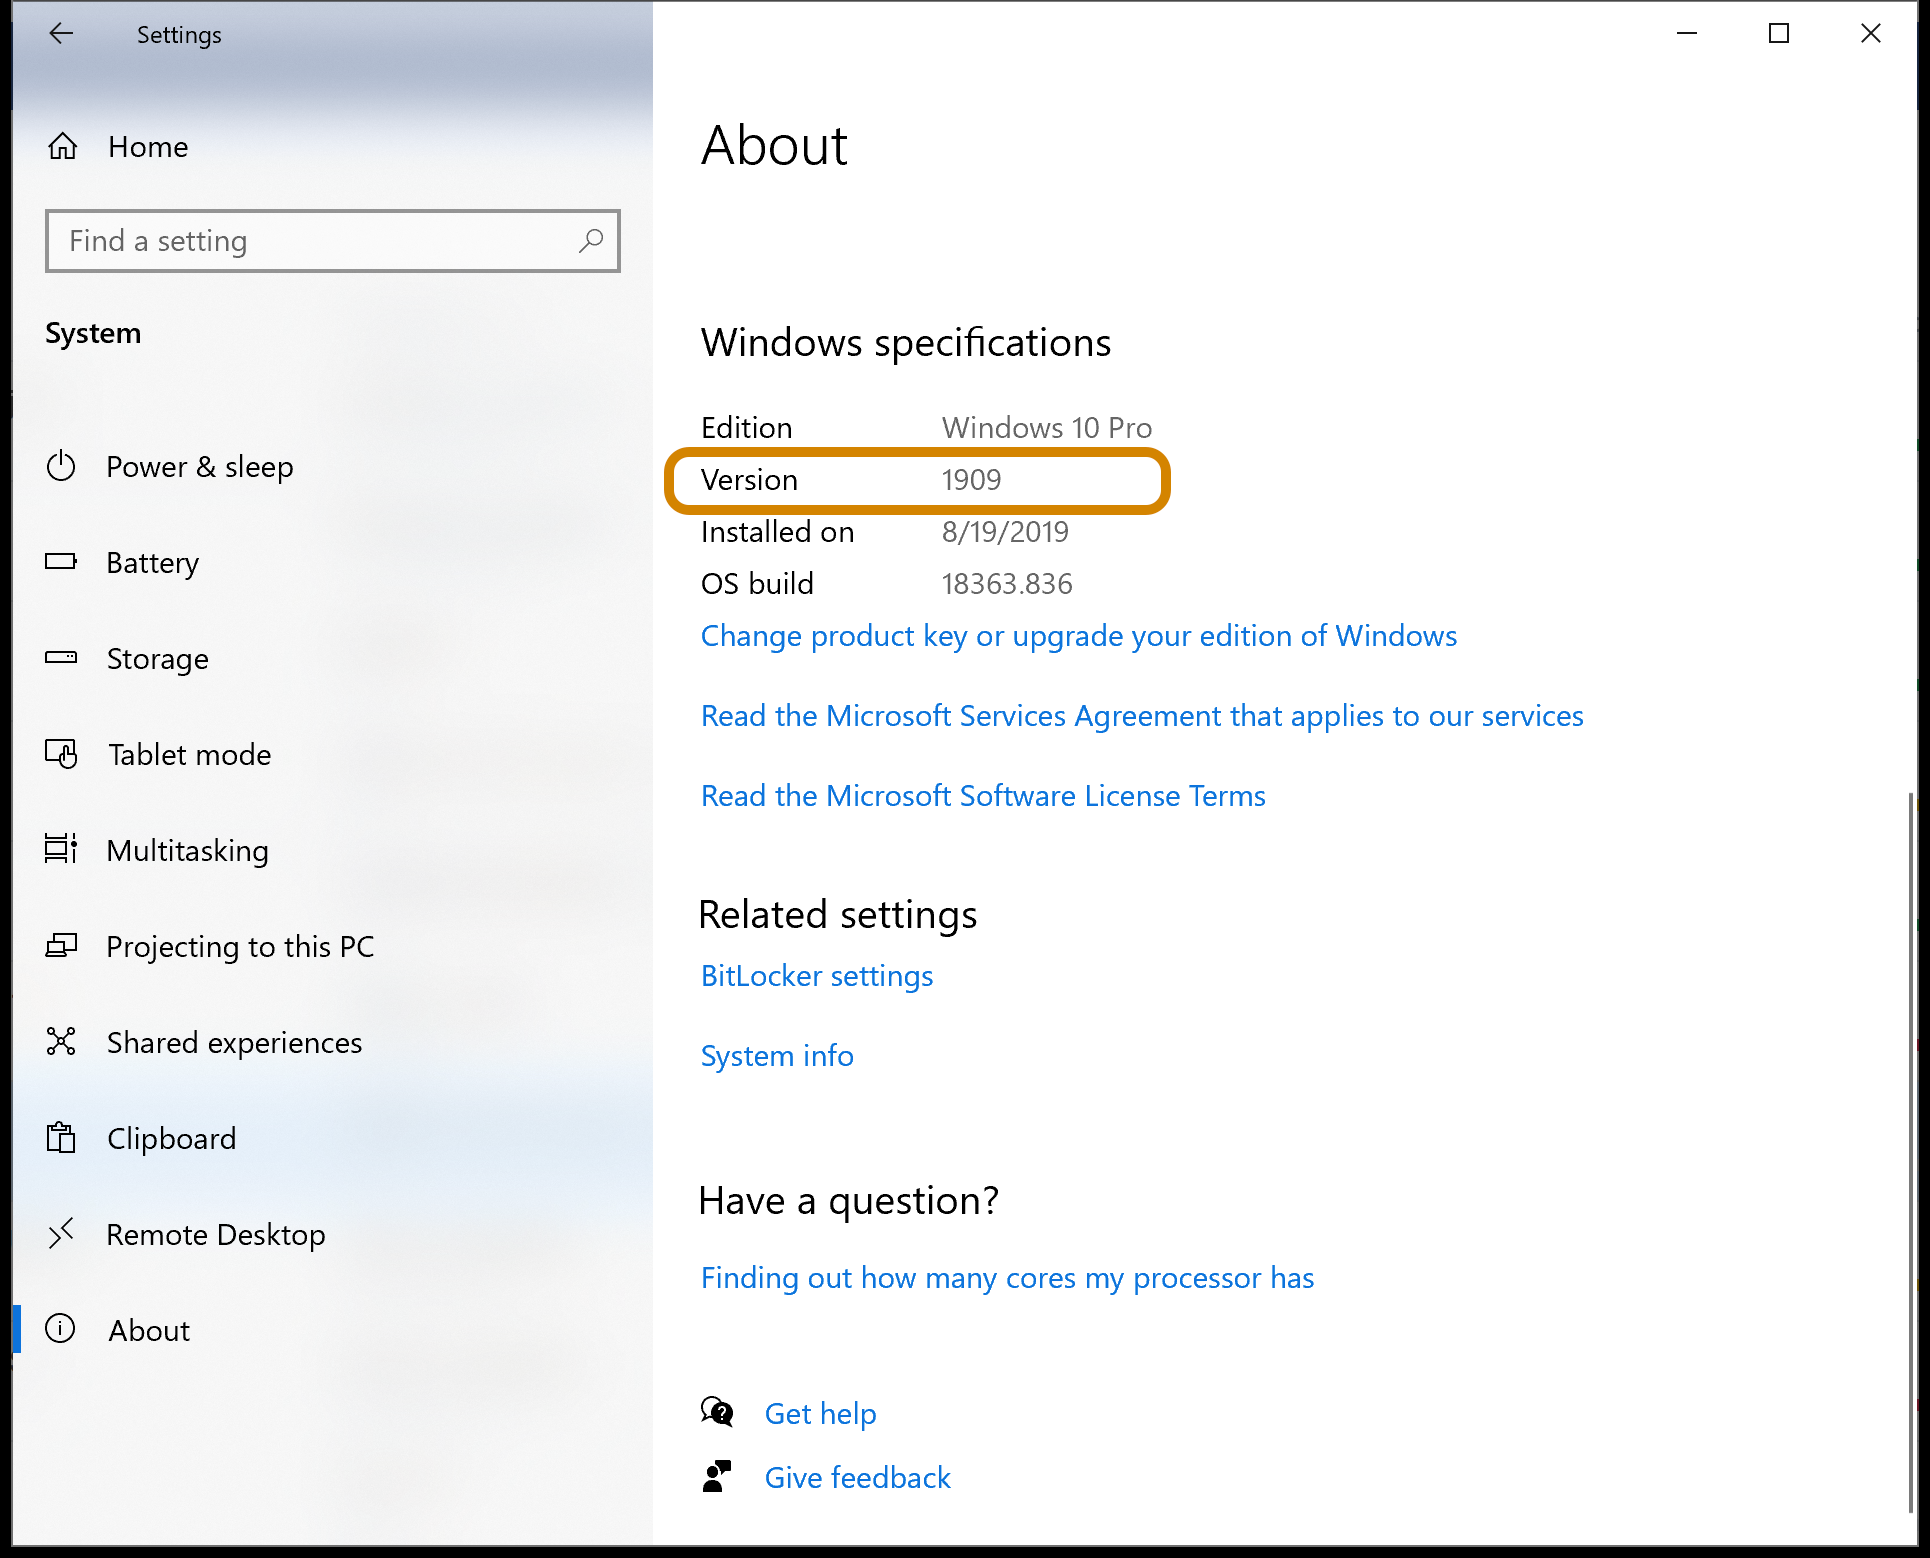Read the Microsoft Software License Terms

click(x=983, y=796)
